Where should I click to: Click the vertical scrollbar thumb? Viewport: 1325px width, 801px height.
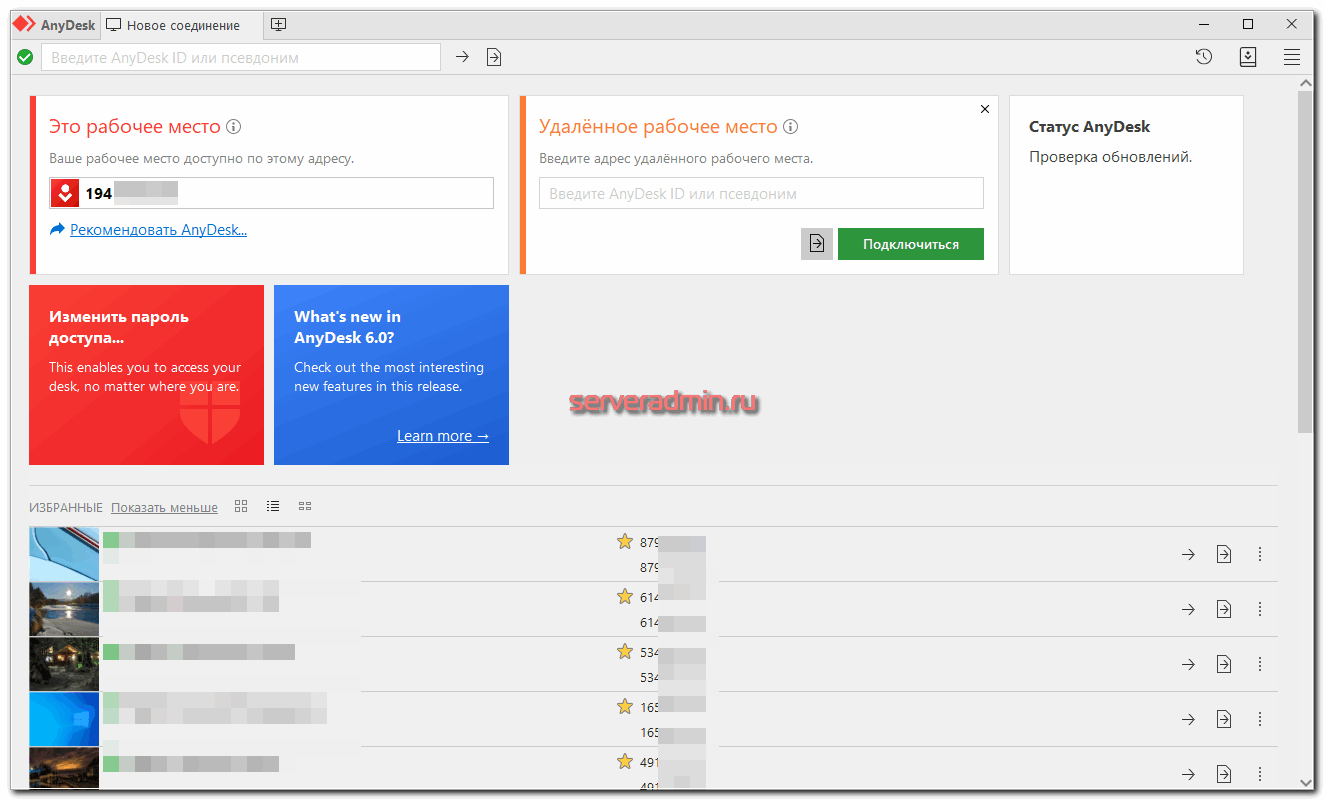click(1305, 260)
